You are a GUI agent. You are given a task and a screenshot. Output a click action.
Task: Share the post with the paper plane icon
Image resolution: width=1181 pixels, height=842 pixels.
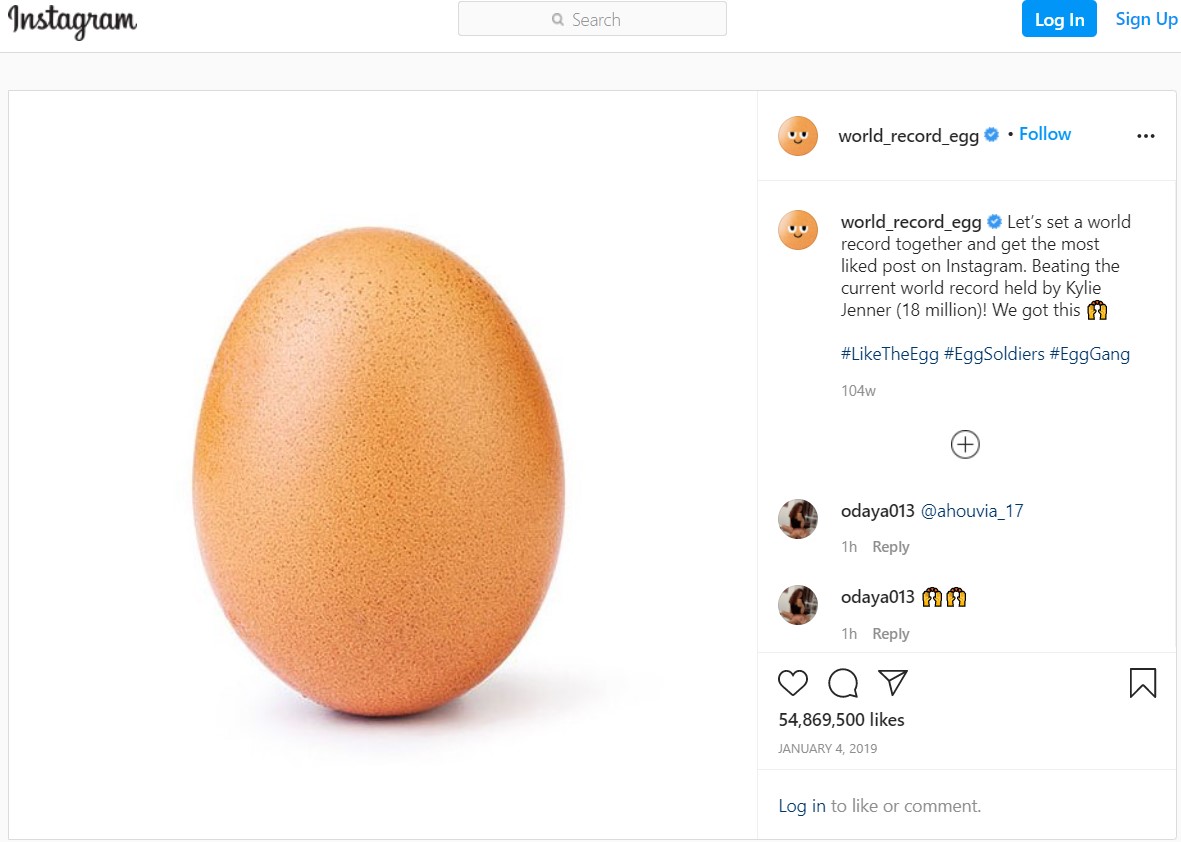pos(893,682)
